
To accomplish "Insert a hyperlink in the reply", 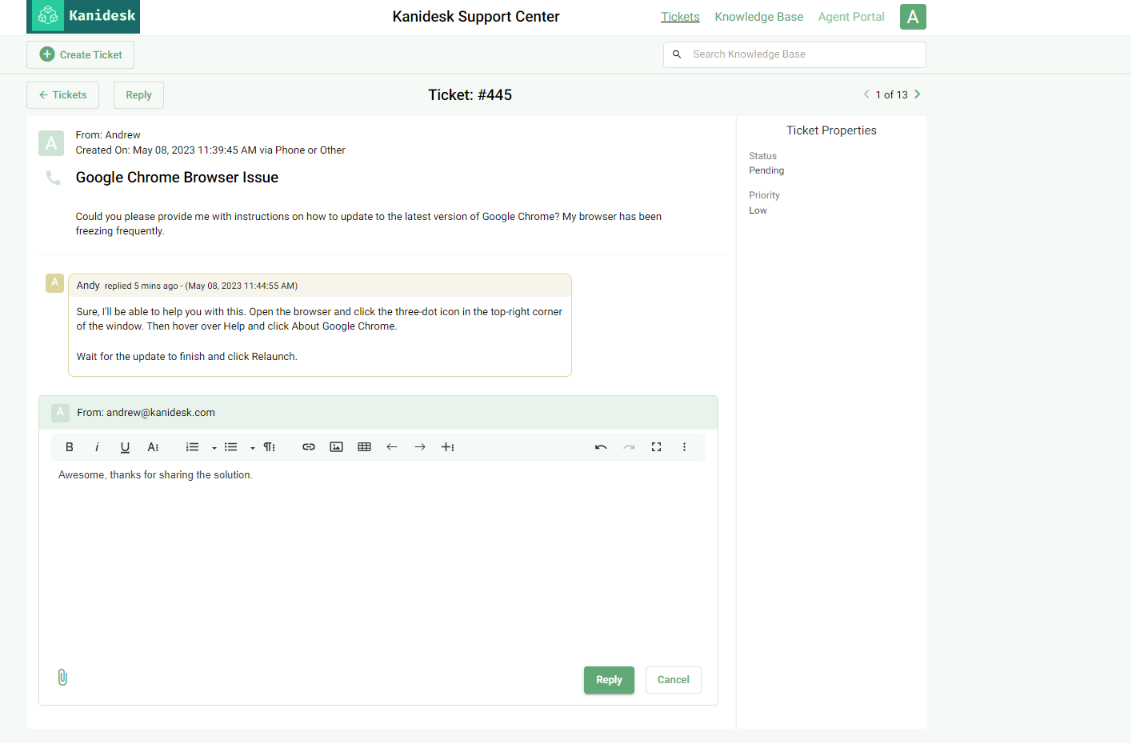I will click(x=308, y=447).
